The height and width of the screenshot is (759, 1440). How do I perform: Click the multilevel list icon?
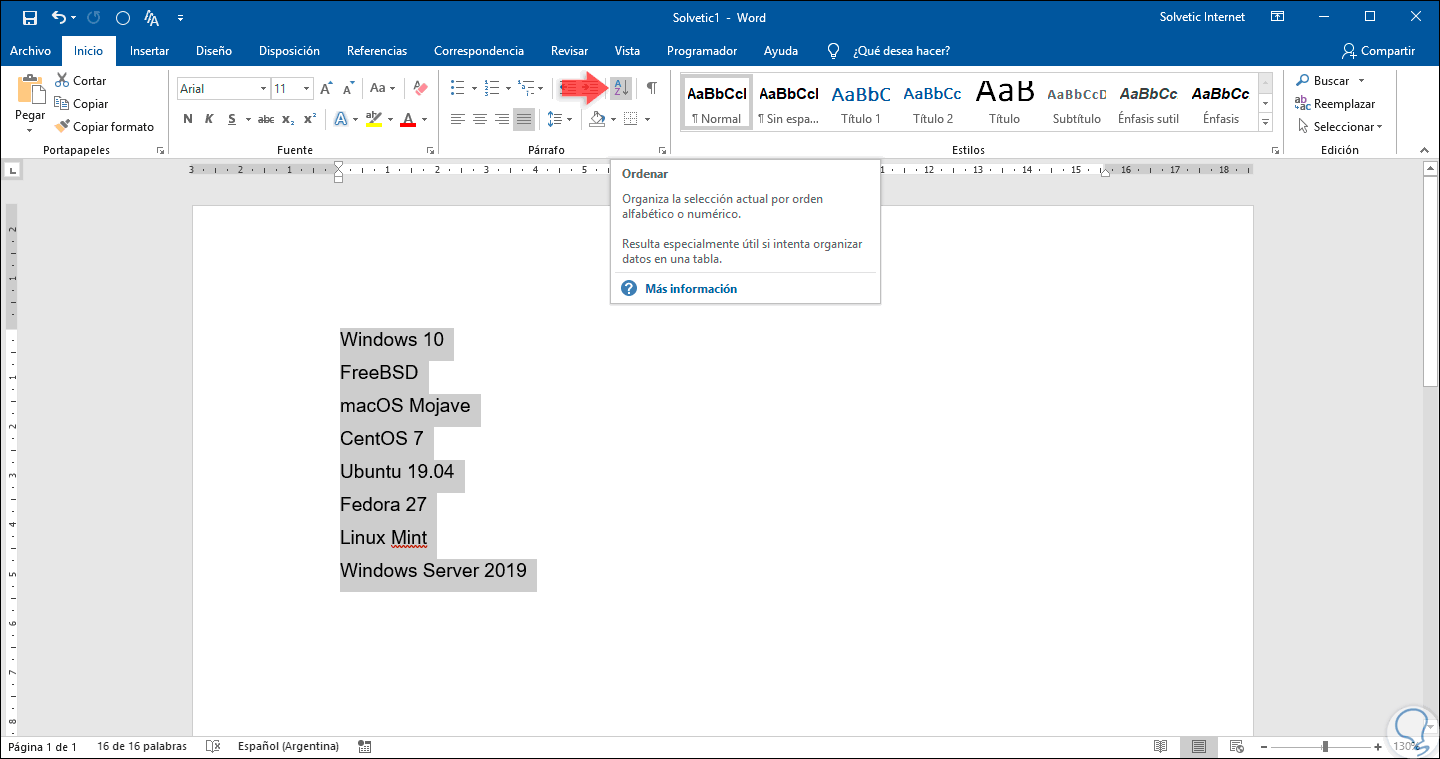pyautogui.click(x=525, y=89)
